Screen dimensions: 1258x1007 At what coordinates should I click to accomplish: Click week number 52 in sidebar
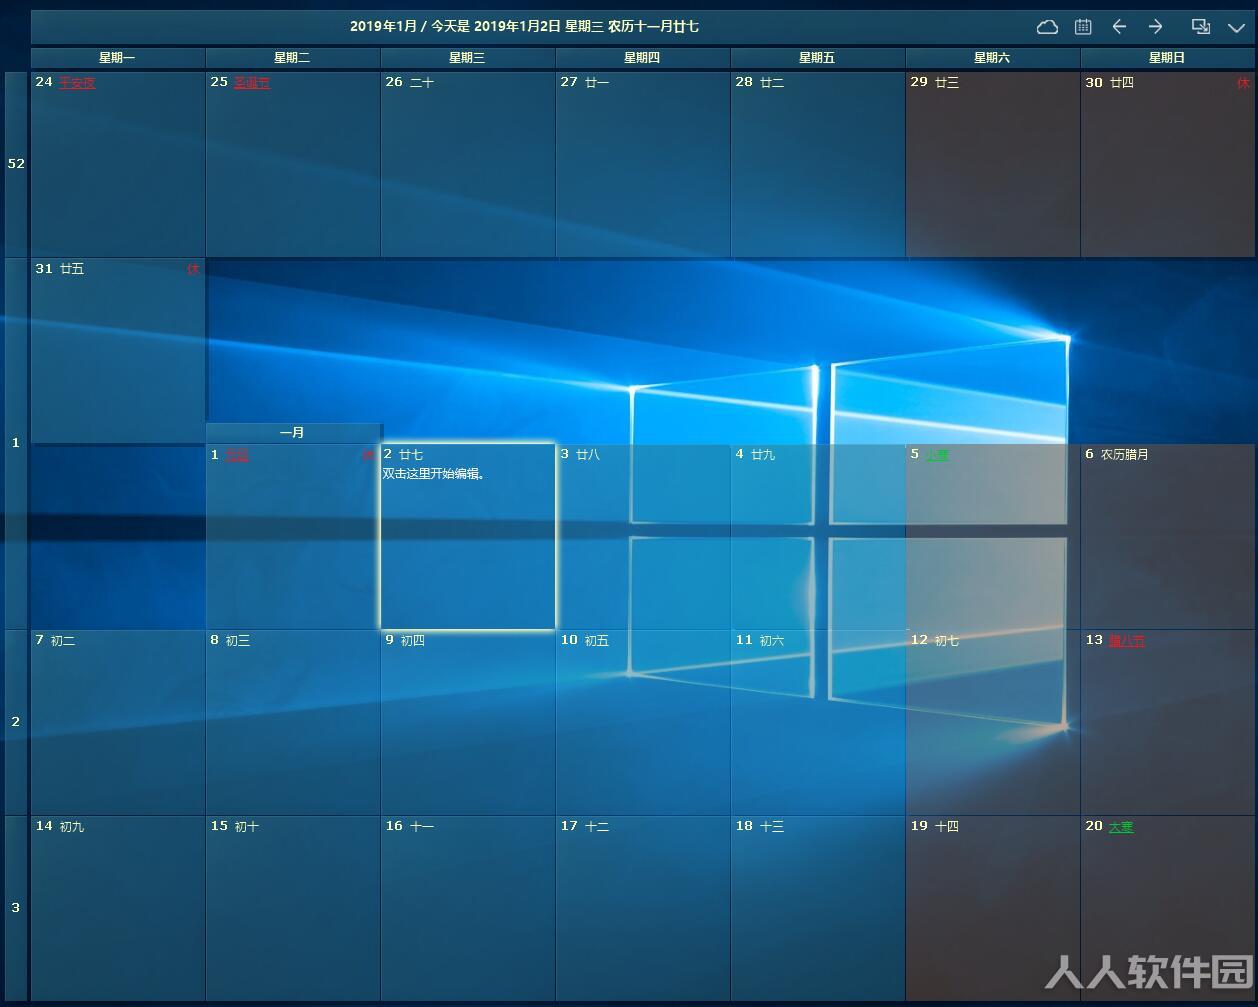pos(16,164)
